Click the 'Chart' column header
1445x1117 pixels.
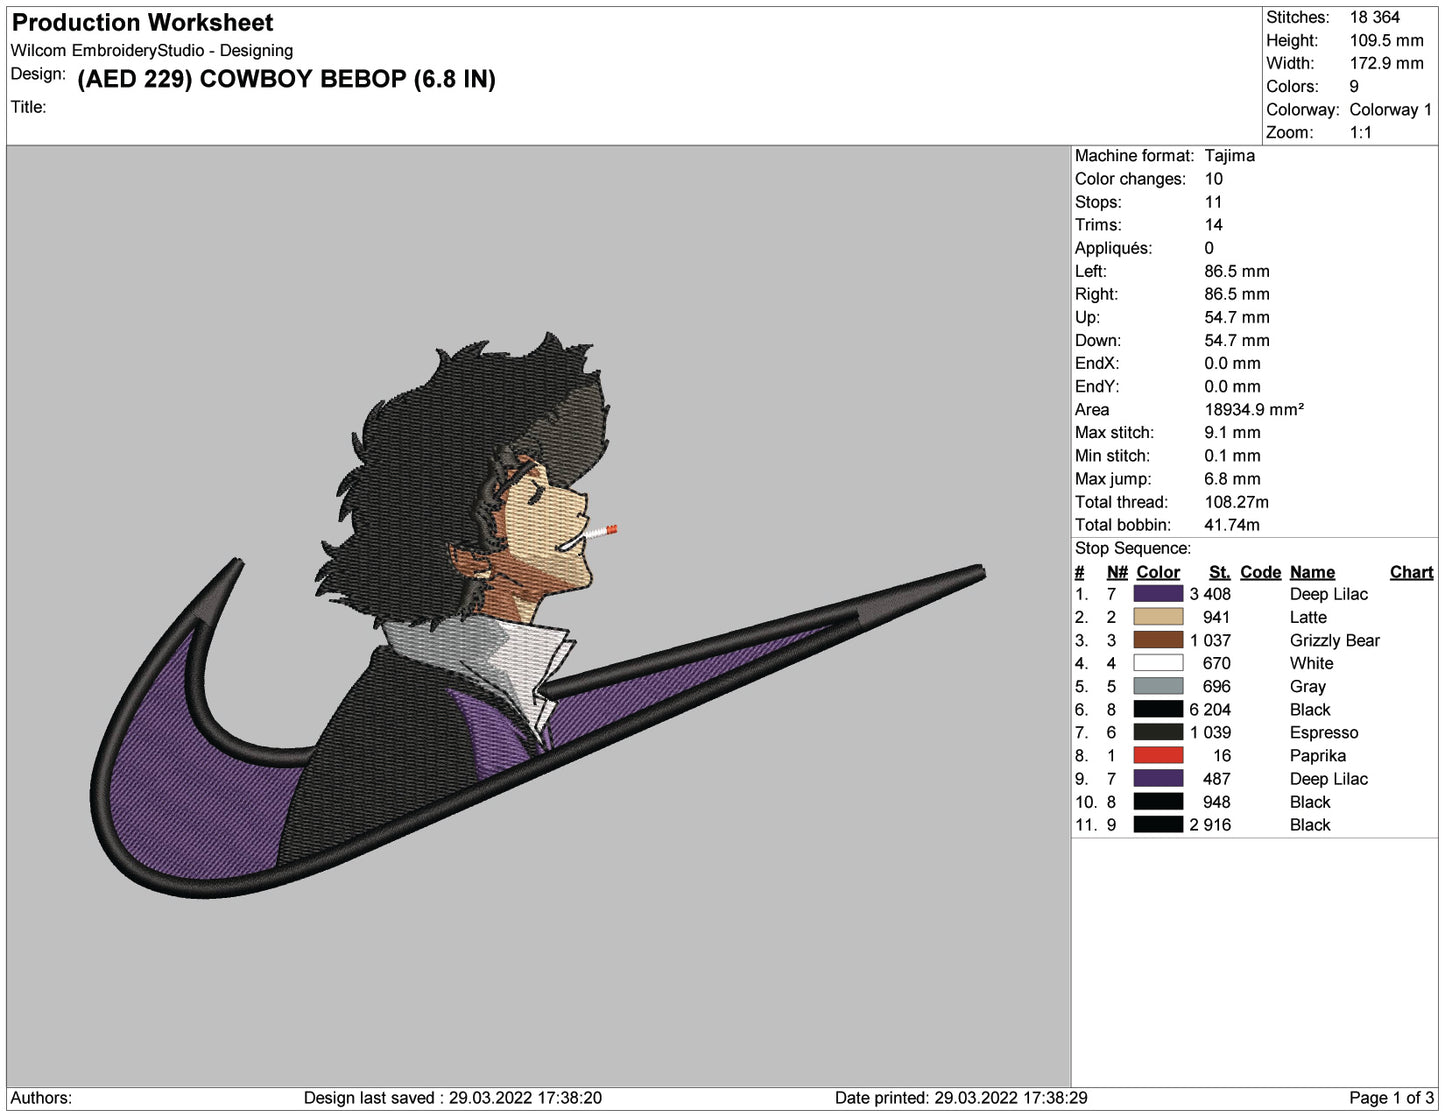(1411, 572)
